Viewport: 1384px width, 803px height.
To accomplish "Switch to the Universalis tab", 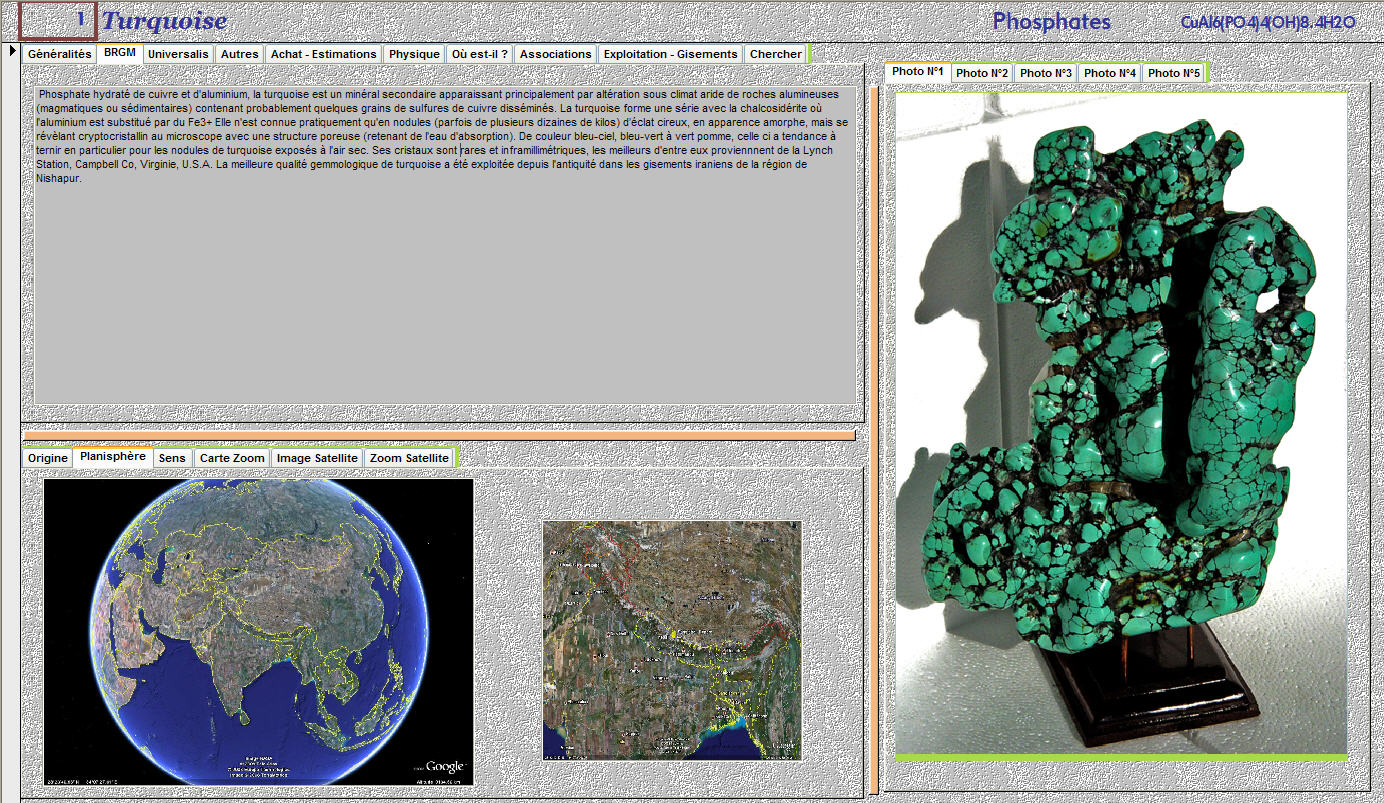I will 178,54.
